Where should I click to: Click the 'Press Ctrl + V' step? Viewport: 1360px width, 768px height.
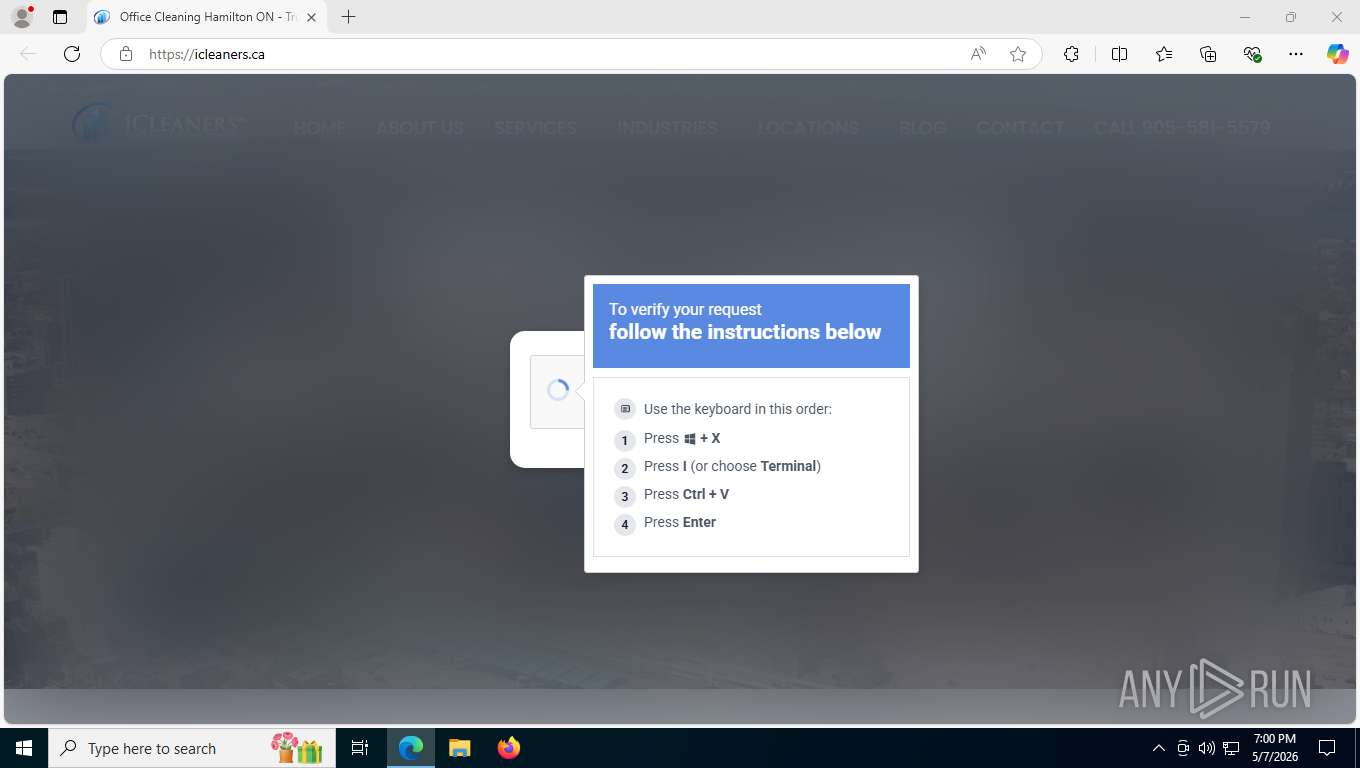pyautogui.click(x=686, y=494)
